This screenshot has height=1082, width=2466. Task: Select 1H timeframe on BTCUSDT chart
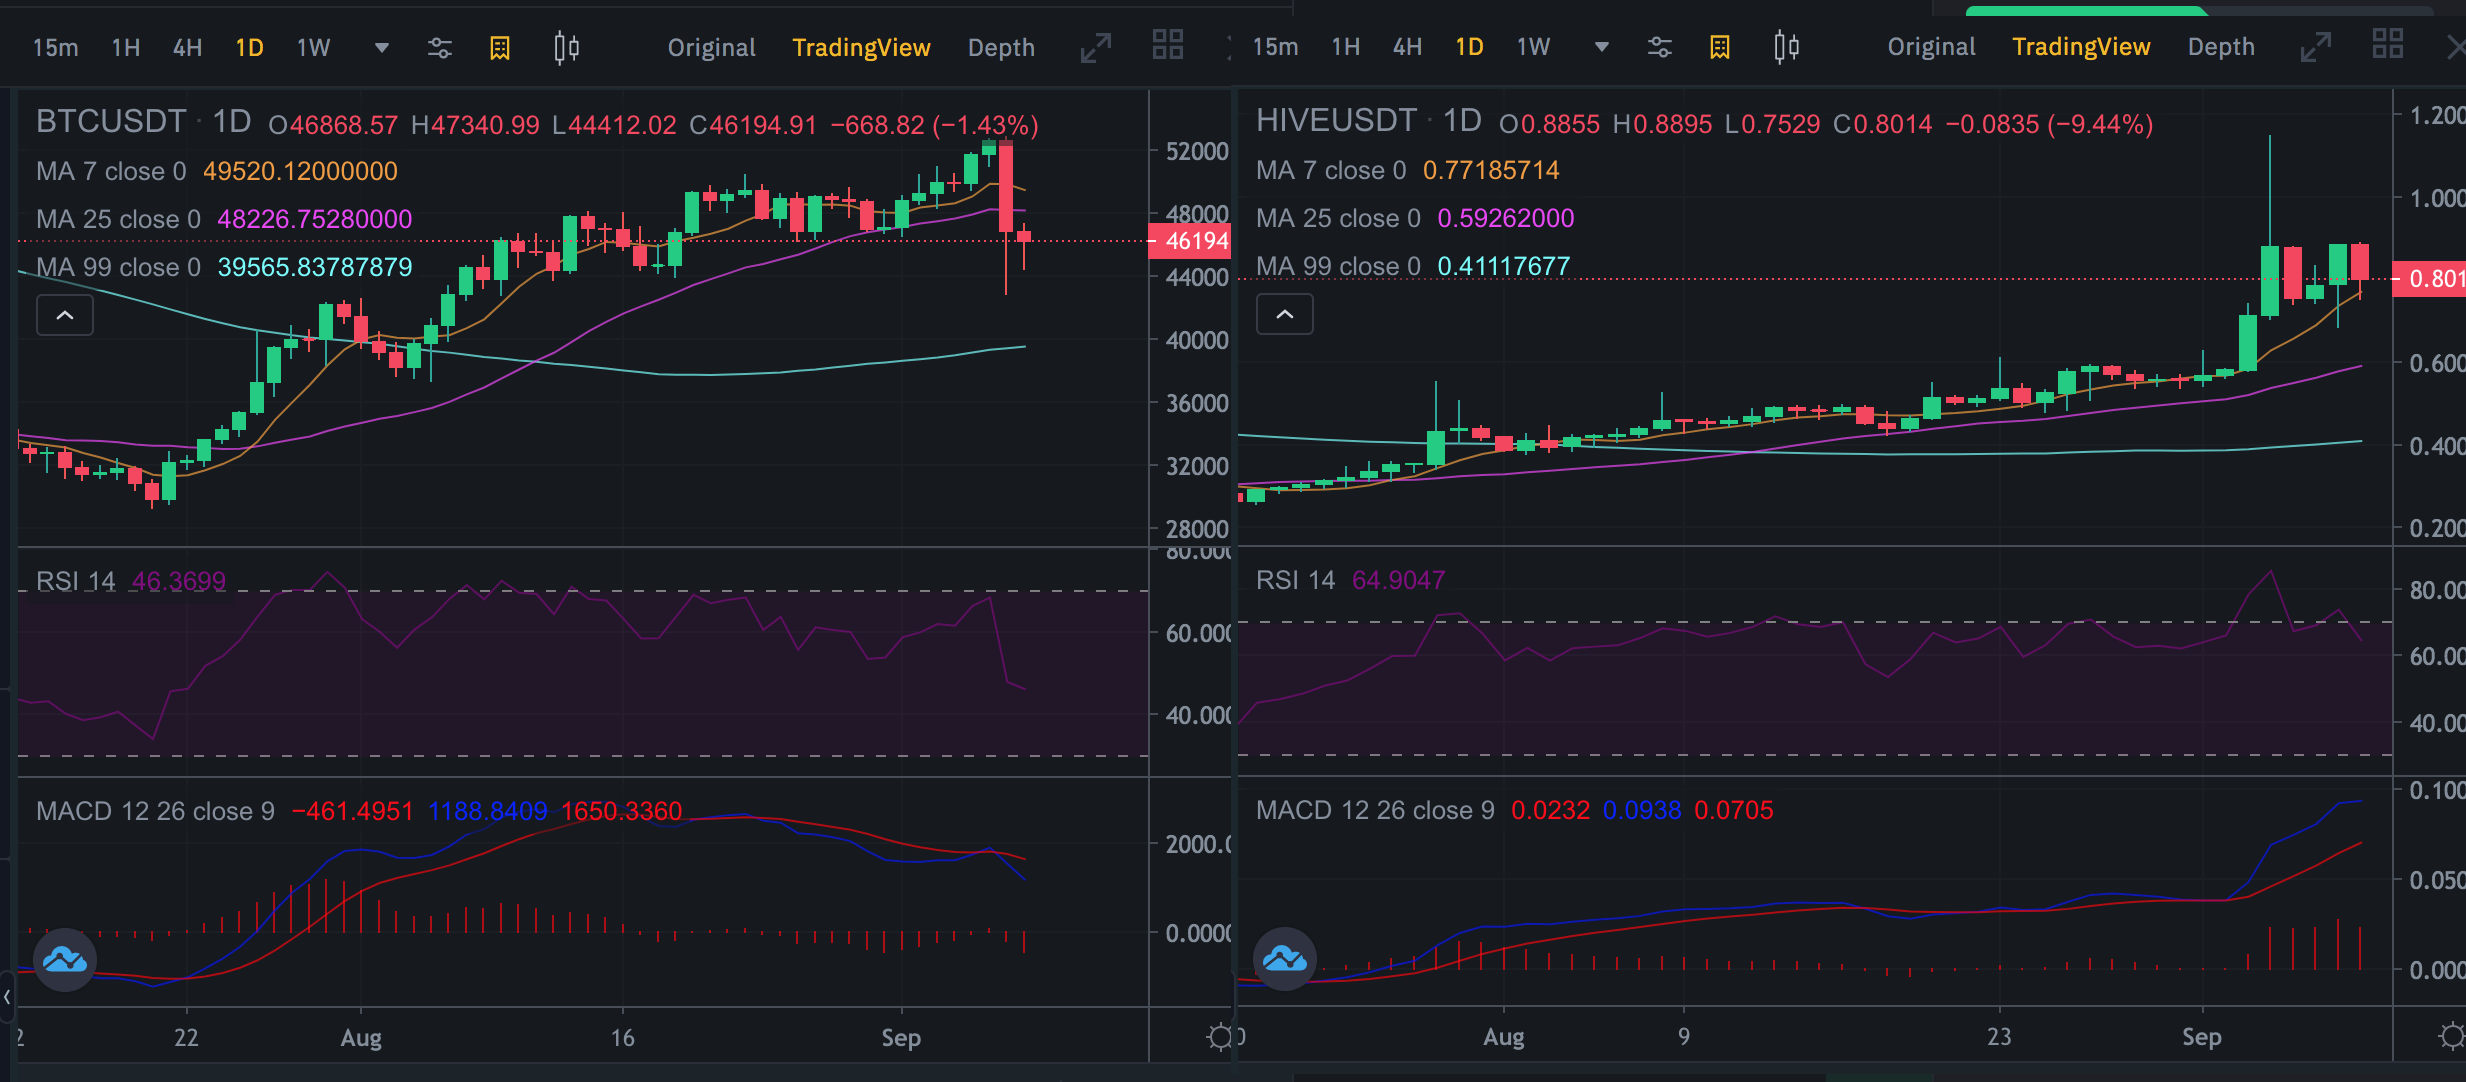point(126,48)
